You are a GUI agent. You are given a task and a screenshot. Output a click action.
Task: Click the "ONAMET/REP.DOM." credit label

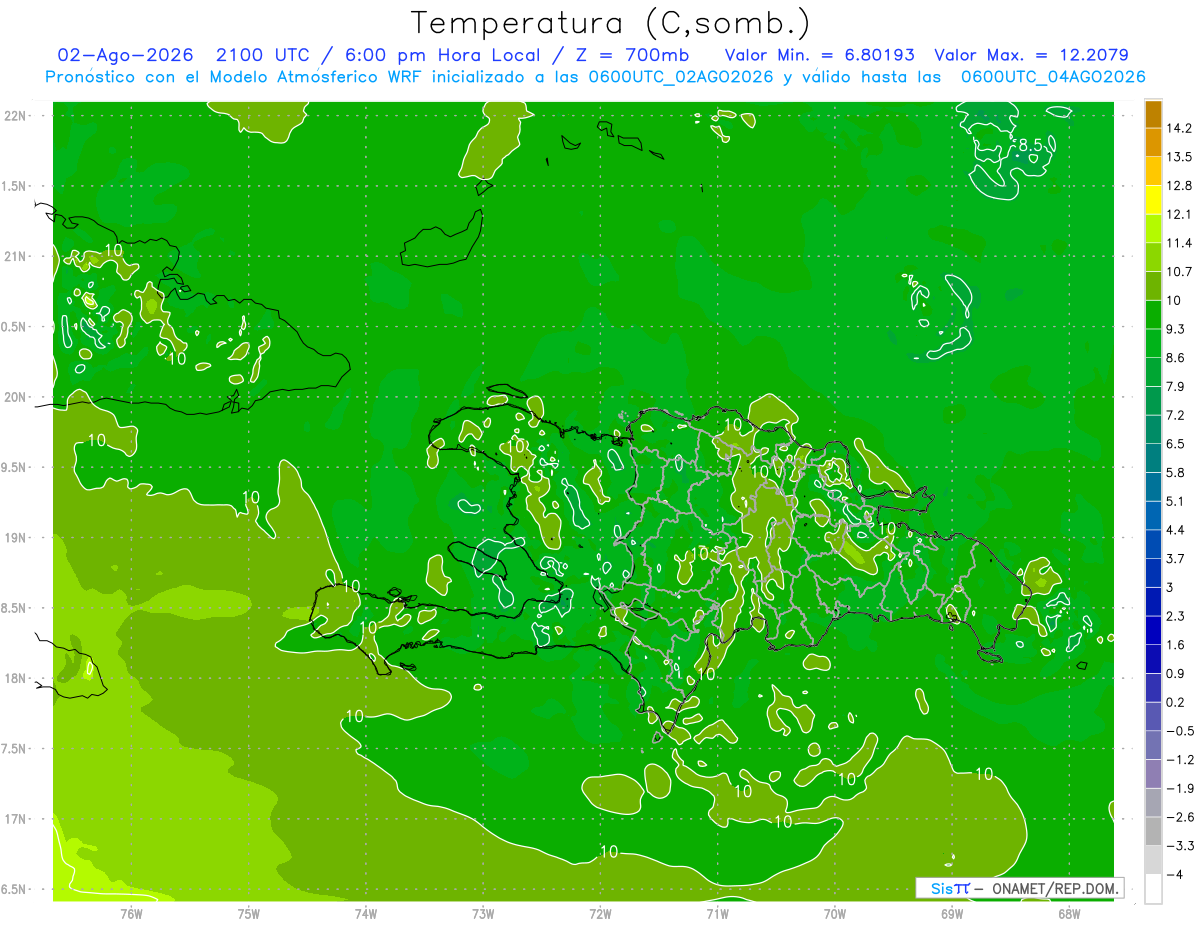1057,888
